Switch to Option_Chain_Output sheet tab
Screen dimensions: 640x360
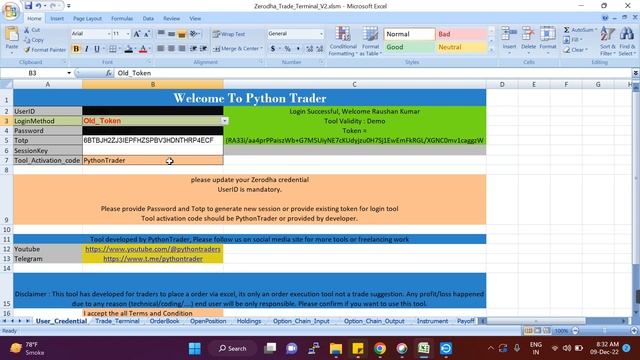point(374,321)
